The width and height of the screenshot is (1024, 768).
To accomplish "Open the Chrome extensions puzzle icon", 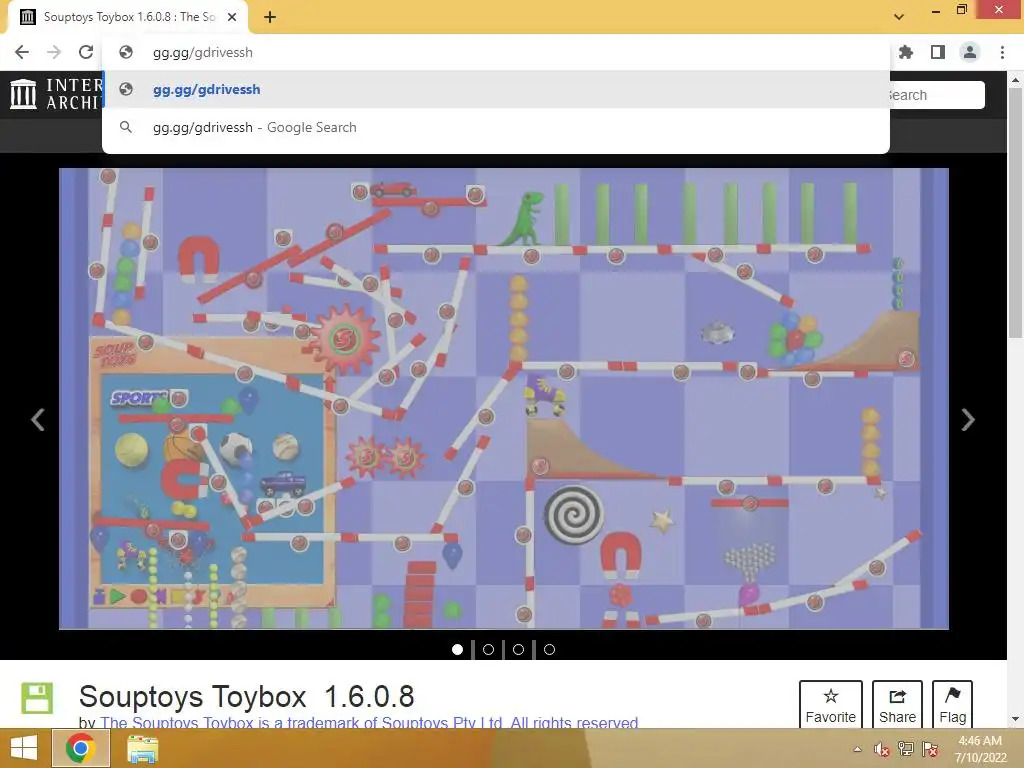I will pos(906,52).
